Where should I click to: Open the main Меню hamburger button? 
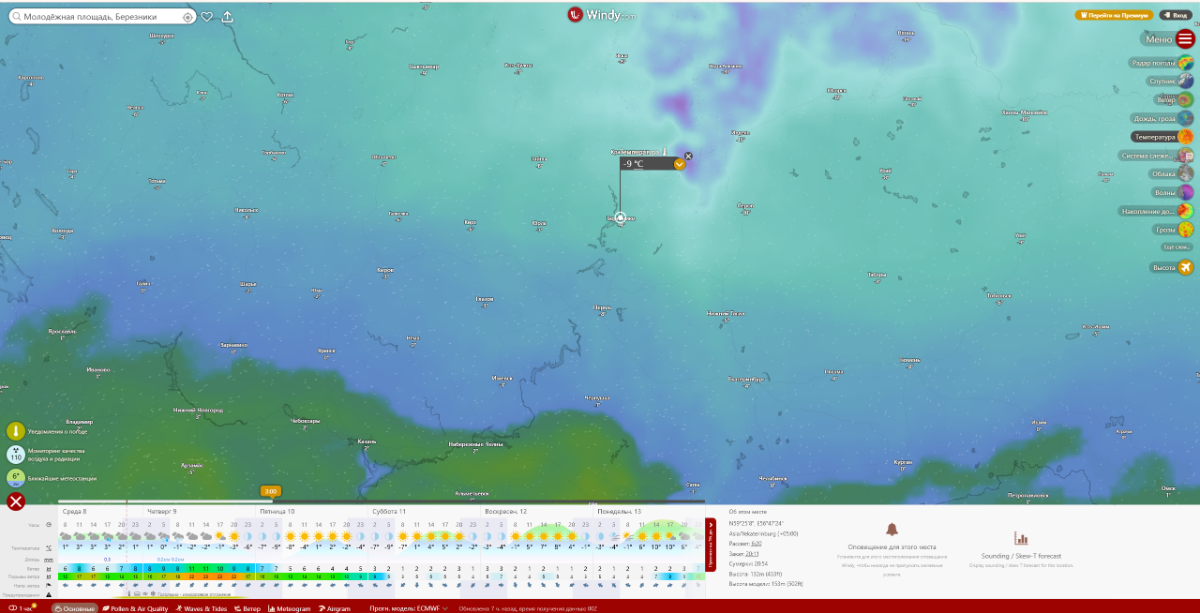pyautogui.click(x=1185, y=39)
